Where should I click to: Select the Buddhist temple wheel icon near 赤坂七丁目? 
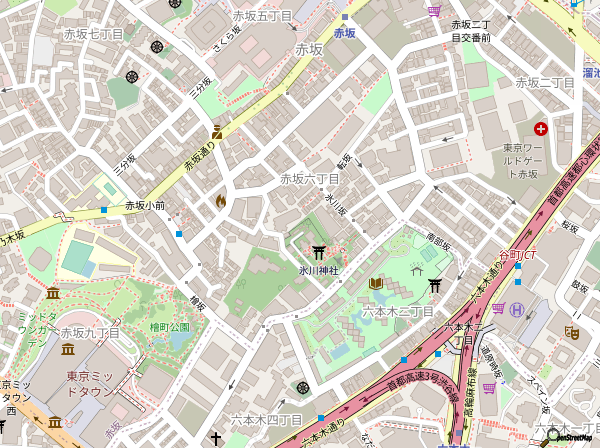click(x=157, y=46)
